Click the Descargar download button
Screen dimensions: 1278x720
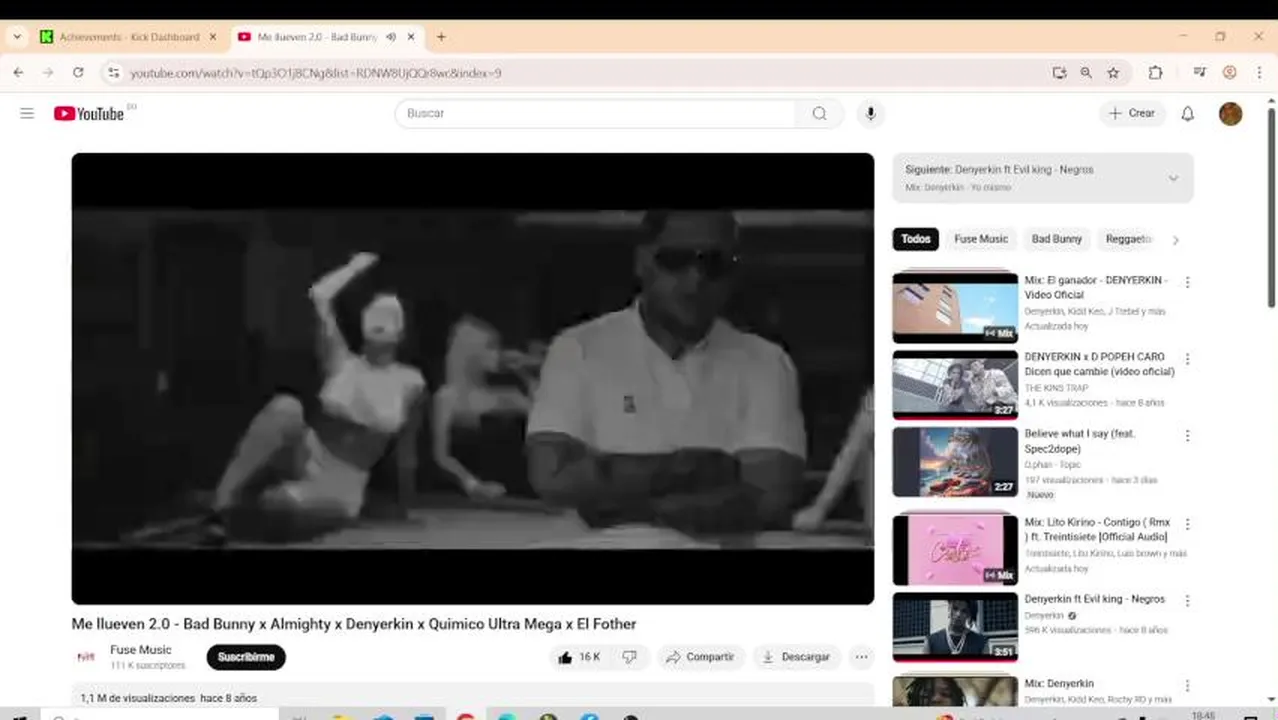coord(796,657)
